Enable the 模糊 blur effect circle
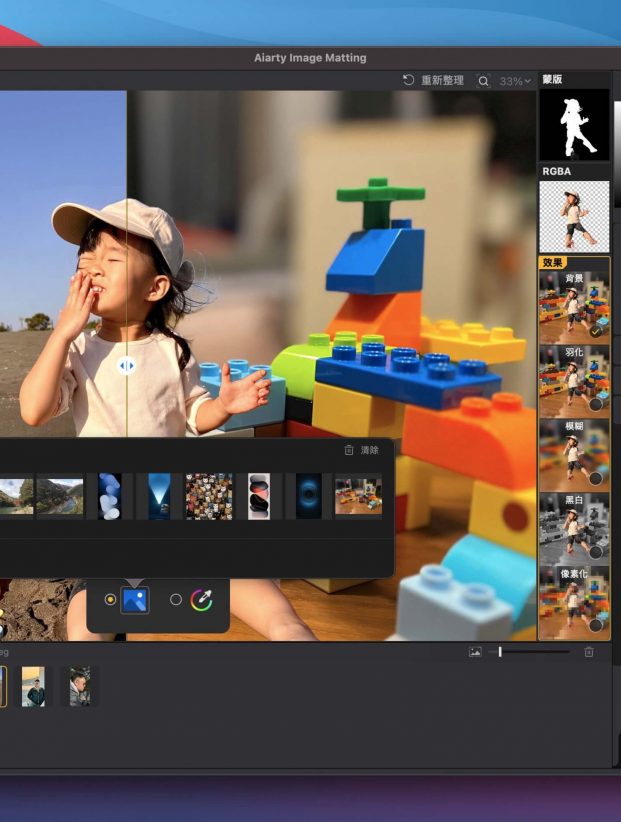621x822 pixels. click(596, 478)
